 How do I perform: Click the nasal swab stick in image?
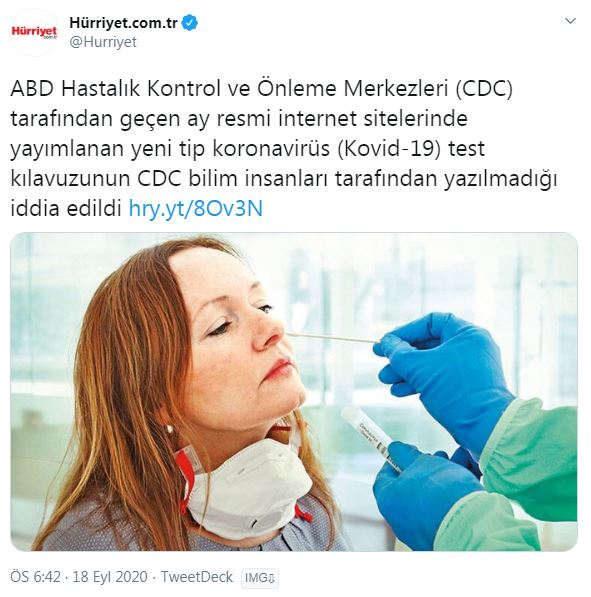tap(331, 338)
